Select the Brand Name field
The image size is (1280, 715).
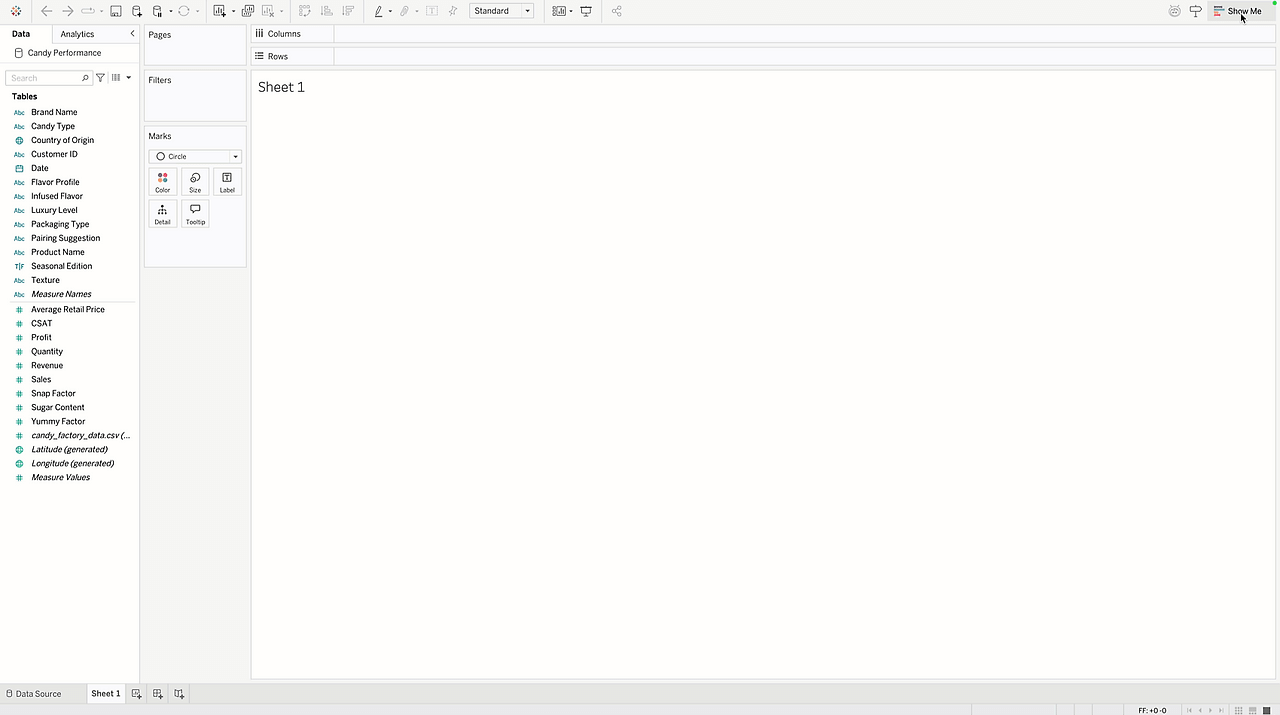pos(54,112)
